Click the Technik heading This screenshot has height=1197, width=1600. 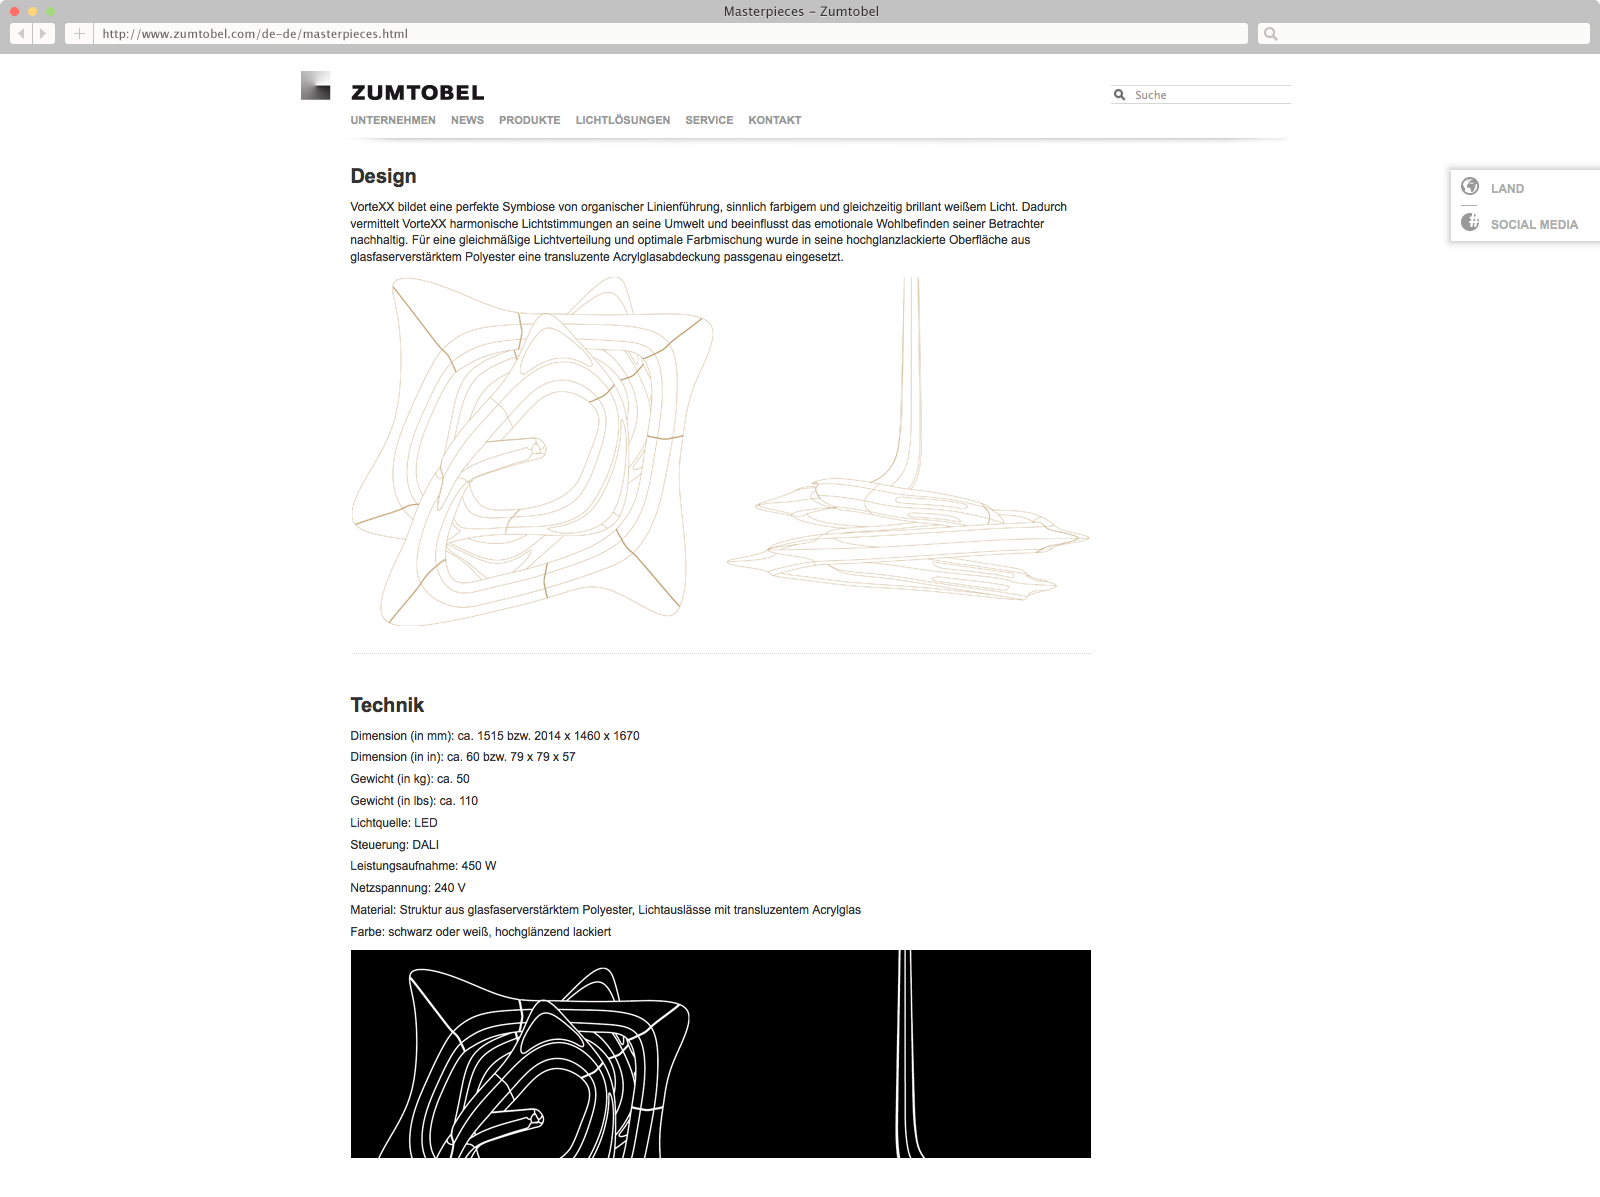click(387, 705)
